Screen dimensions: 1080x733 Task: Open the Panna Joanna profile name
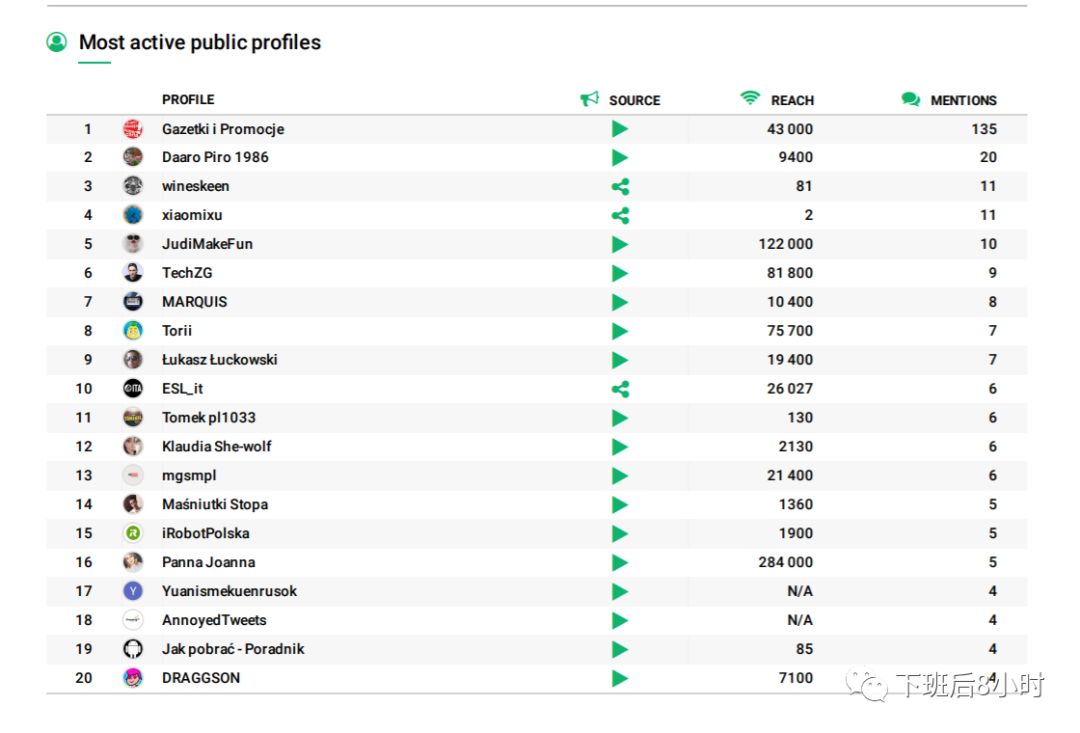(x=209, y=563)
